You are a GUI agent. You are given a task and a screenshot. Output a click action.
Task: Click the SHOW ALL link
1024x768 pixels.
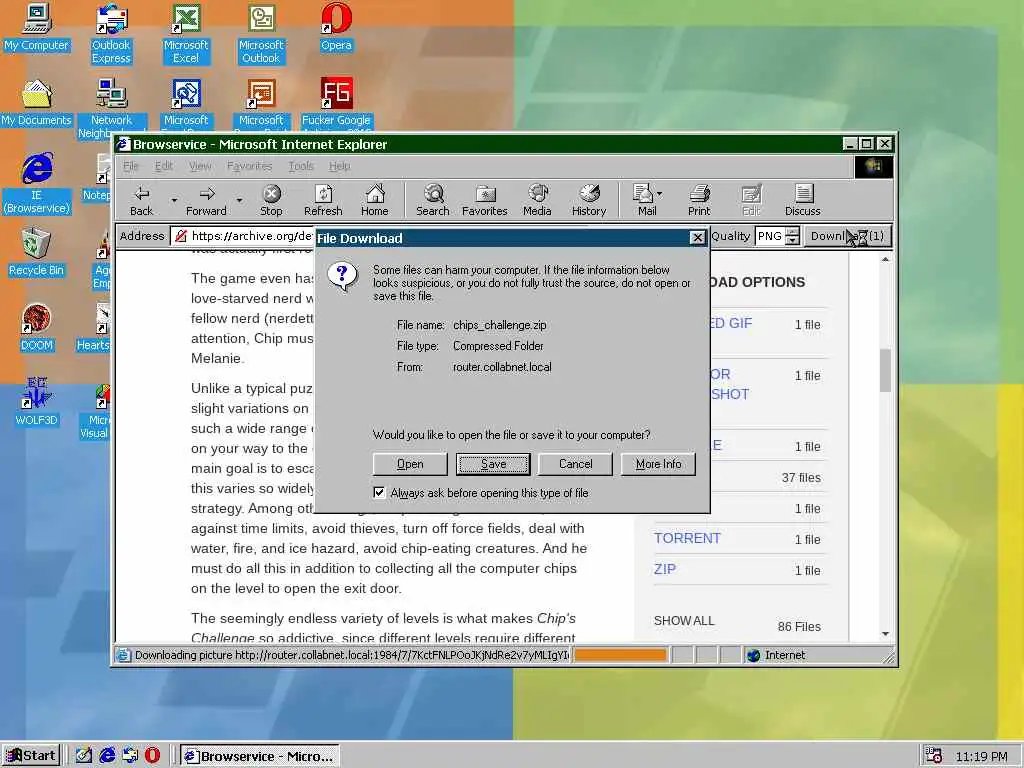(x=684, y=620)
